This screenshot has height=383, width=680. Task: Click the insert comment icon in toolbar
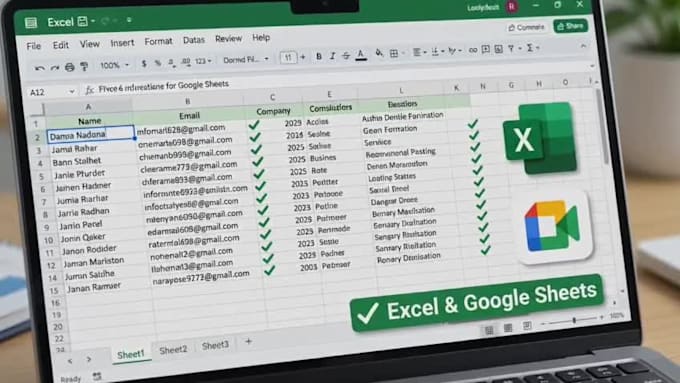click(486, 49)
